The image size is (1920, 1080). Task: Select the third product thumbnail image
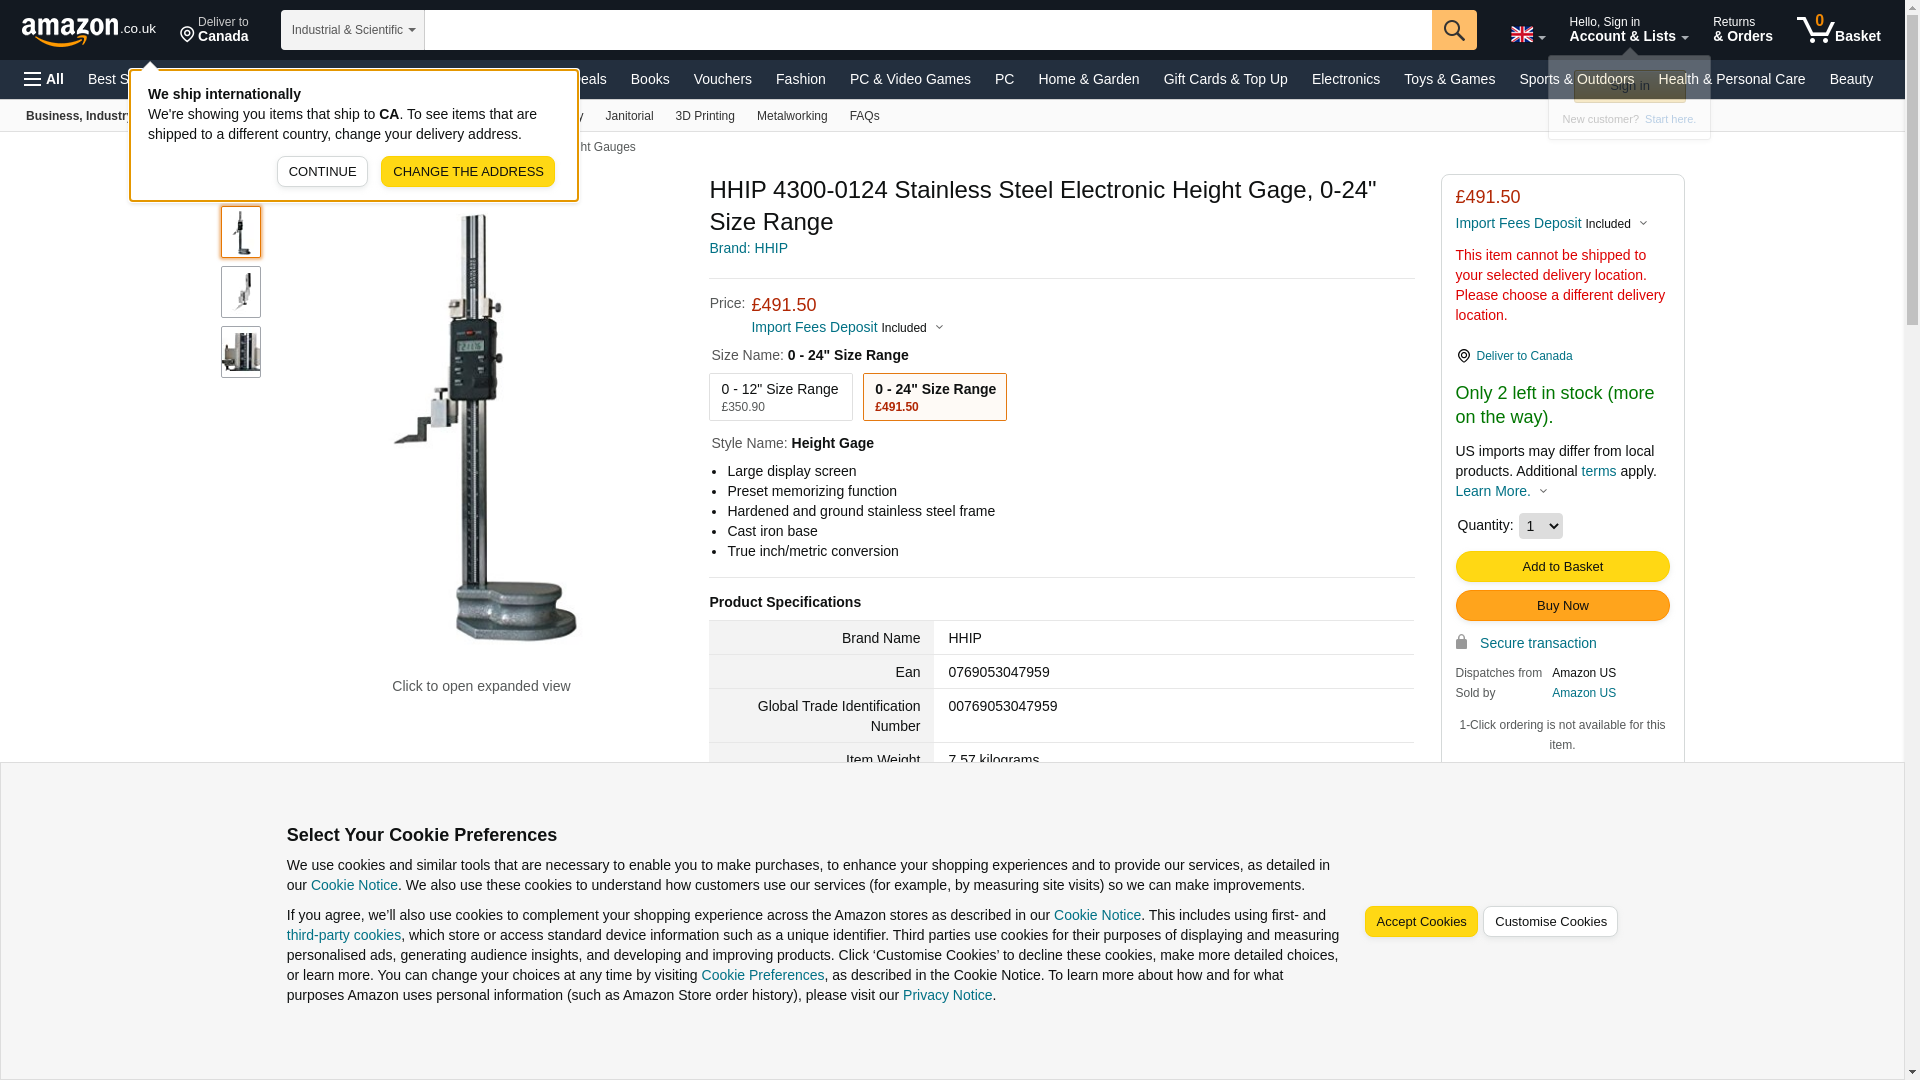click(x=240, y=352)
